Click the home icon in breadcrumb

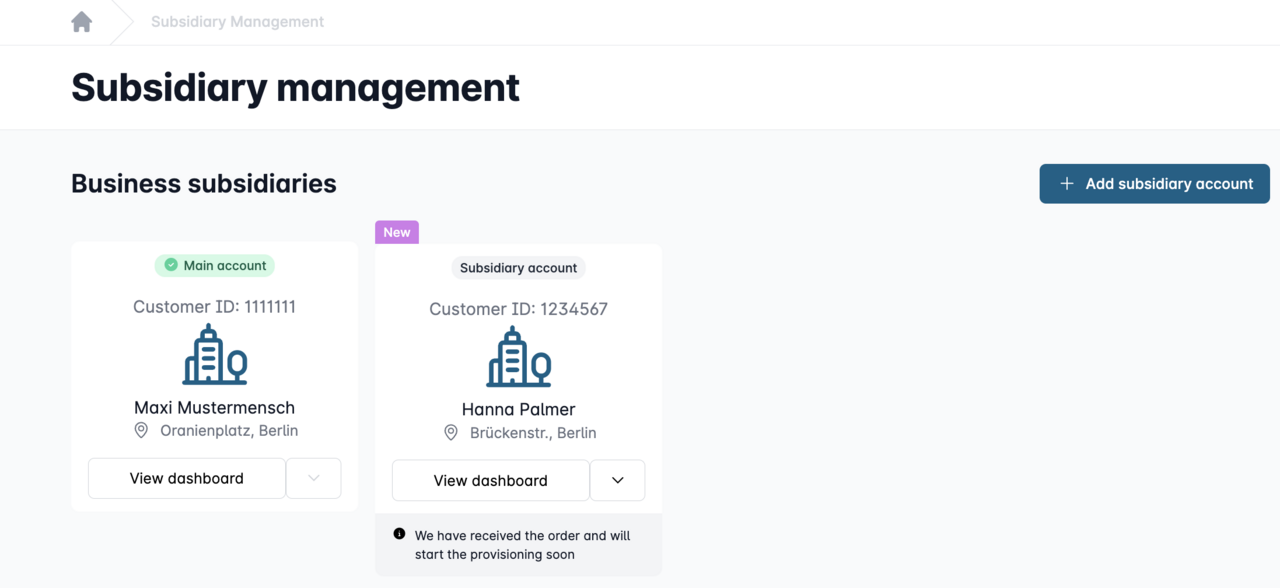pyautogui.click(x=82, y=22)
